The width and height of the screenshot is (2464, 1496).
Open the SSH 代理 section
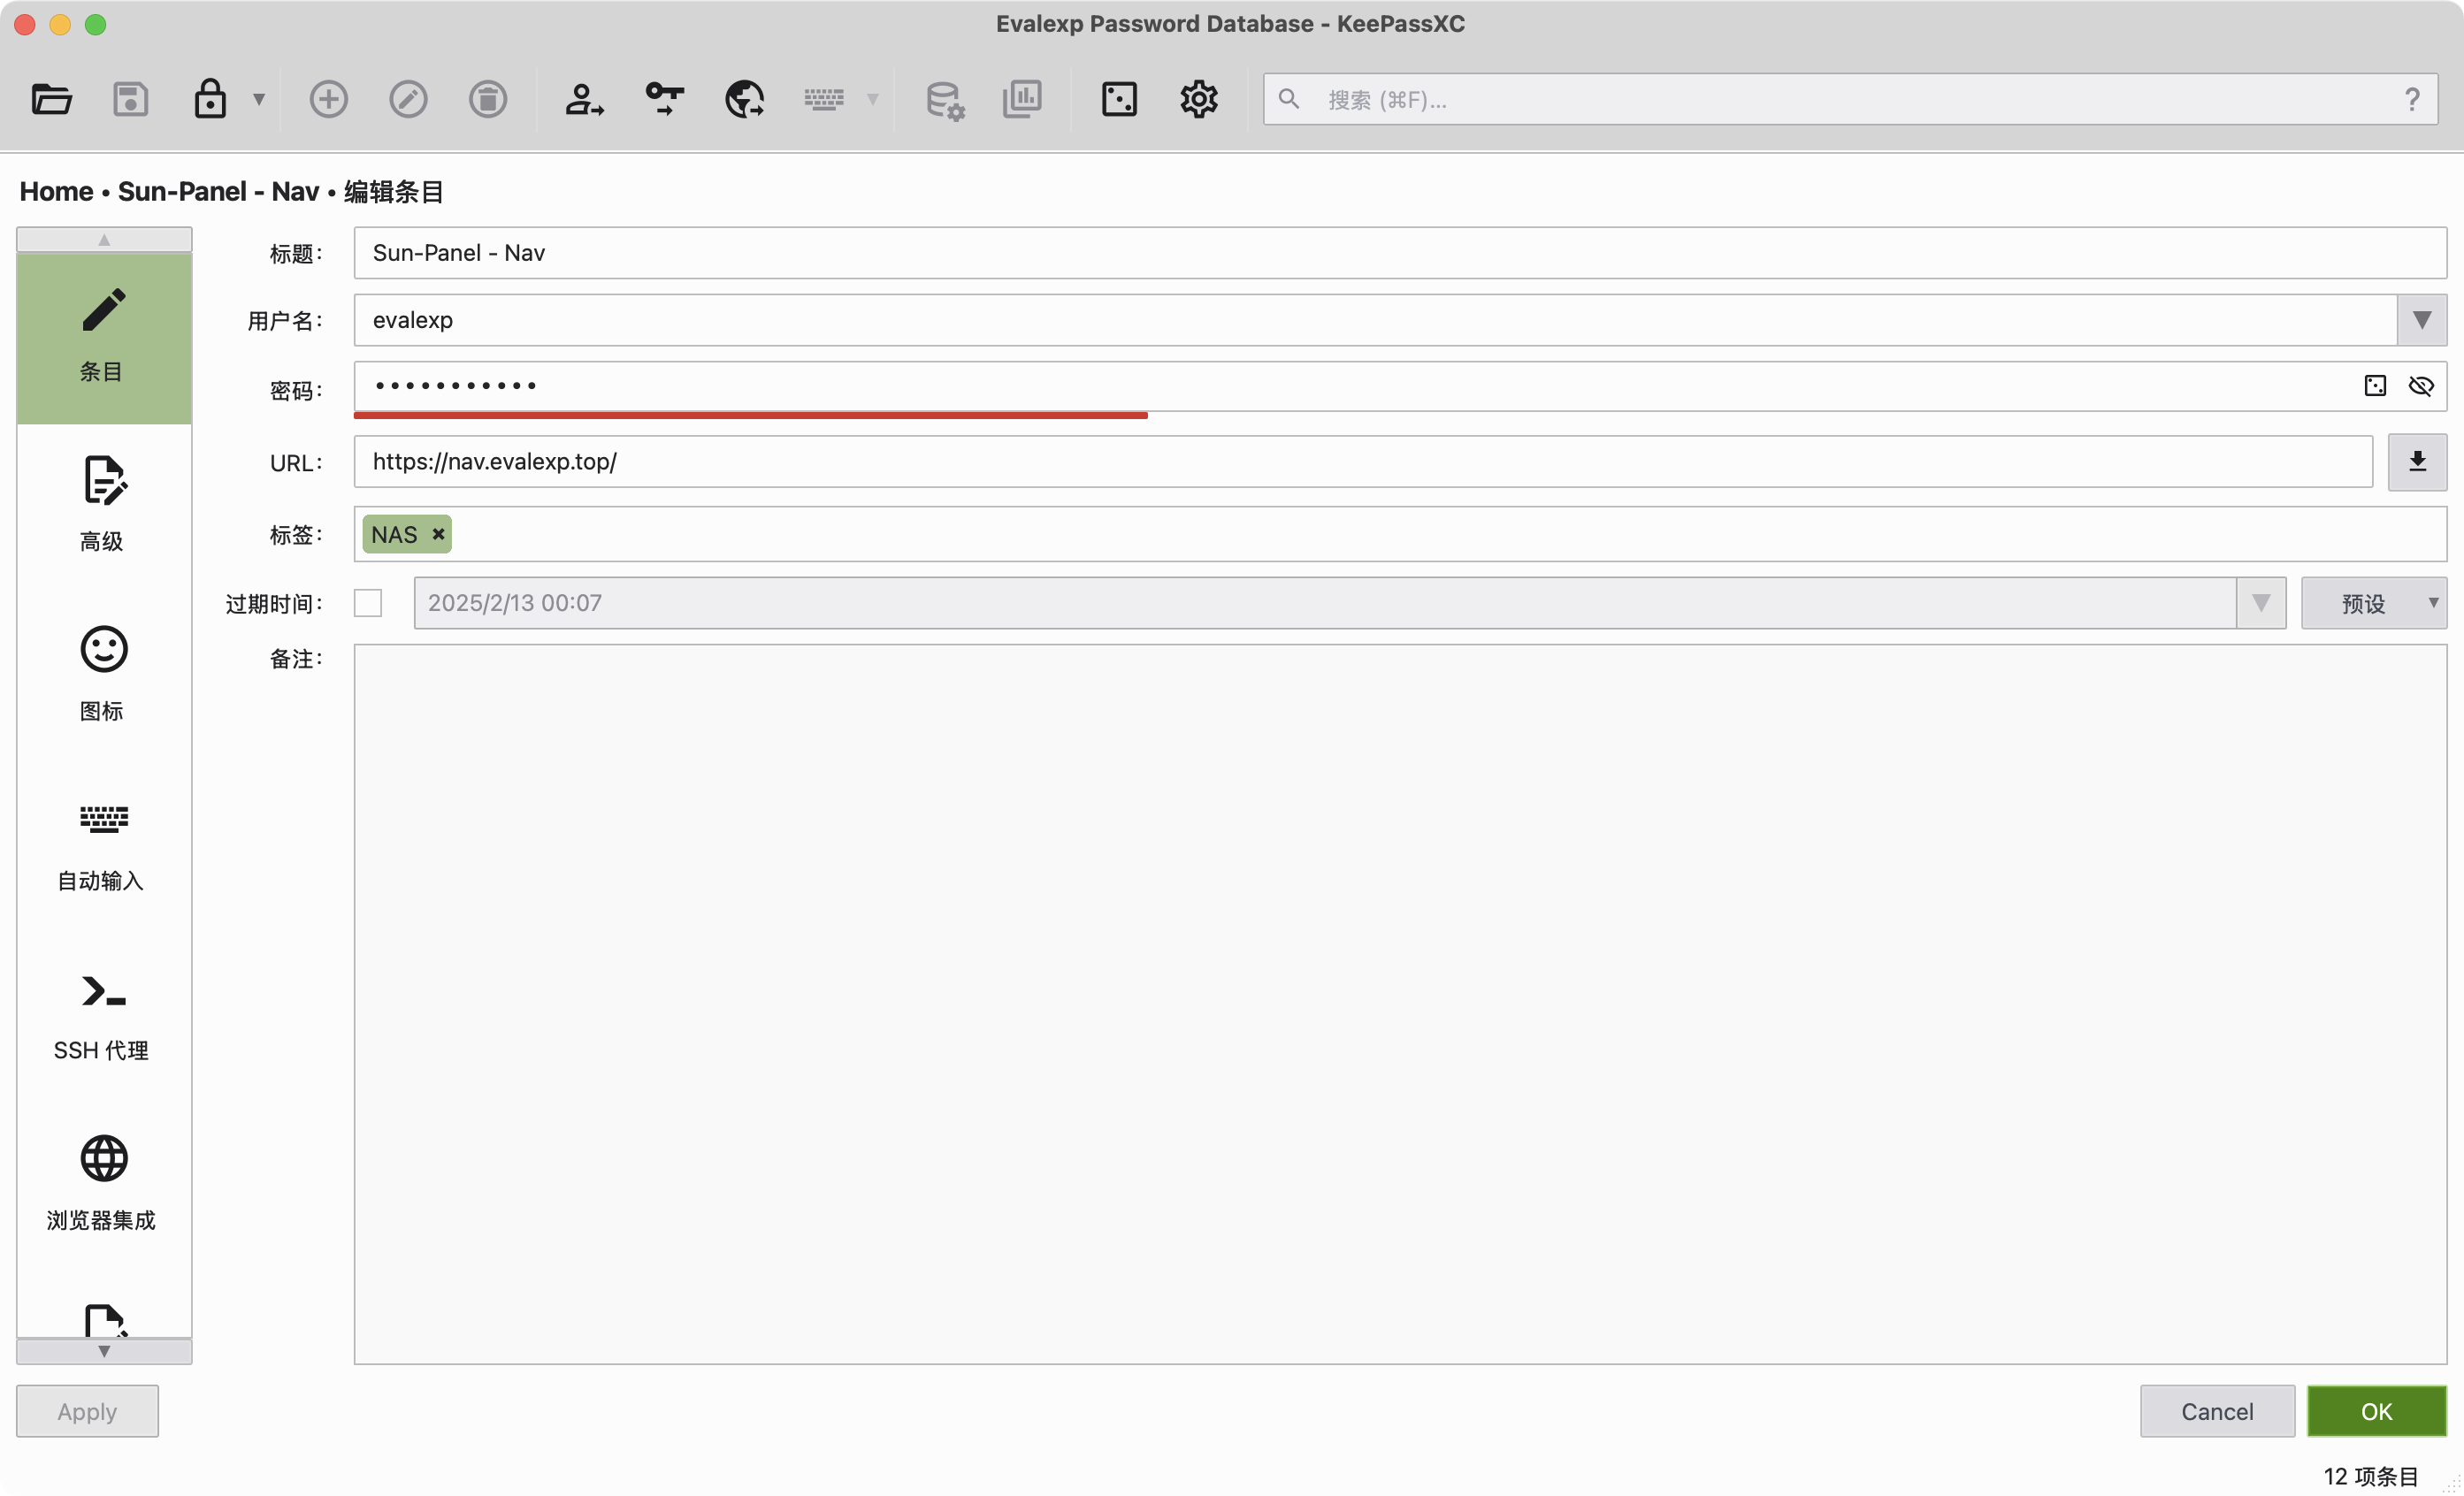pos(103,1015)
